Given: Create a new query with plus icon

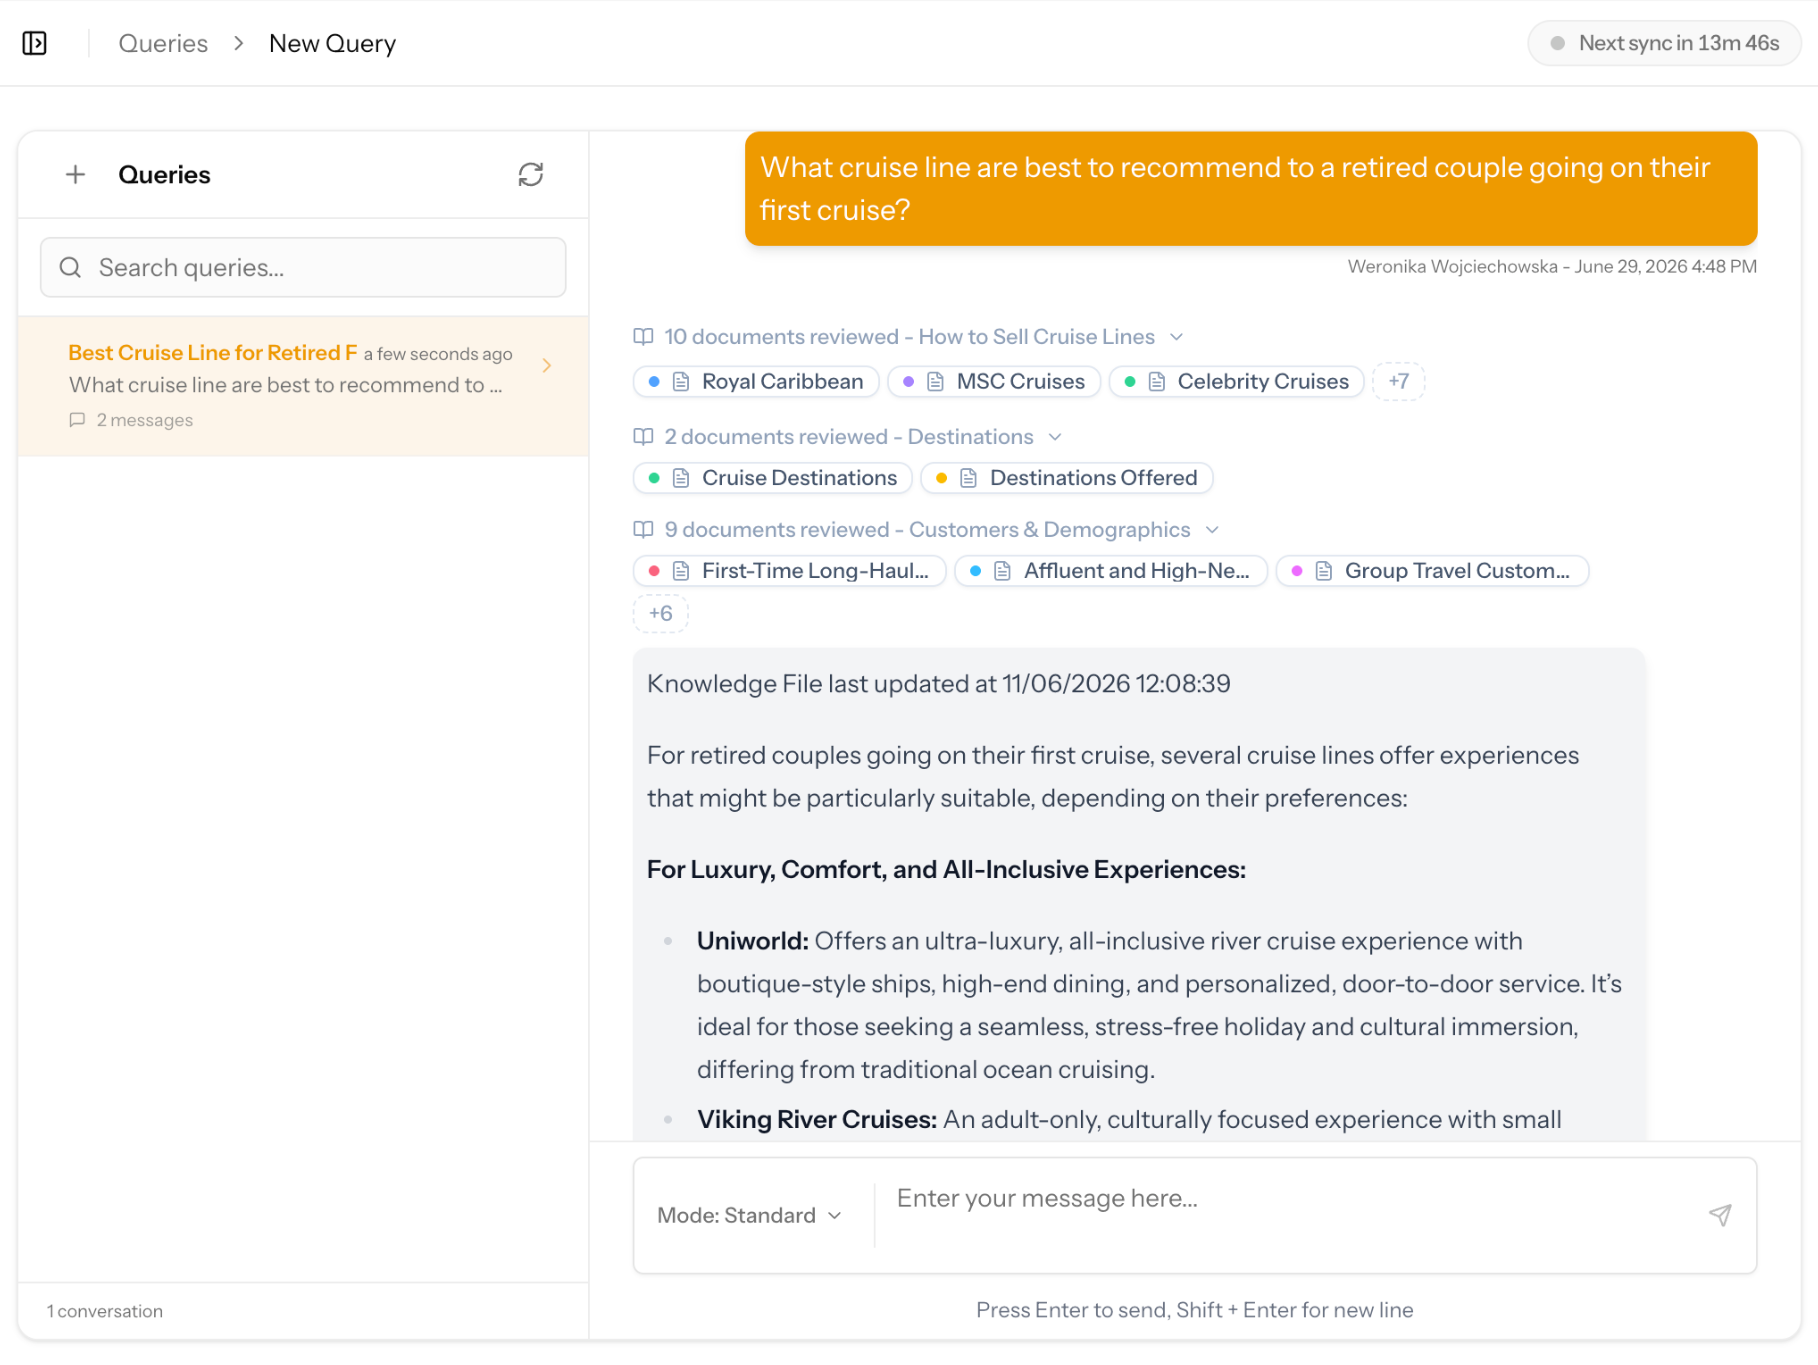Looking at the screenshot, I should point(75,175).
